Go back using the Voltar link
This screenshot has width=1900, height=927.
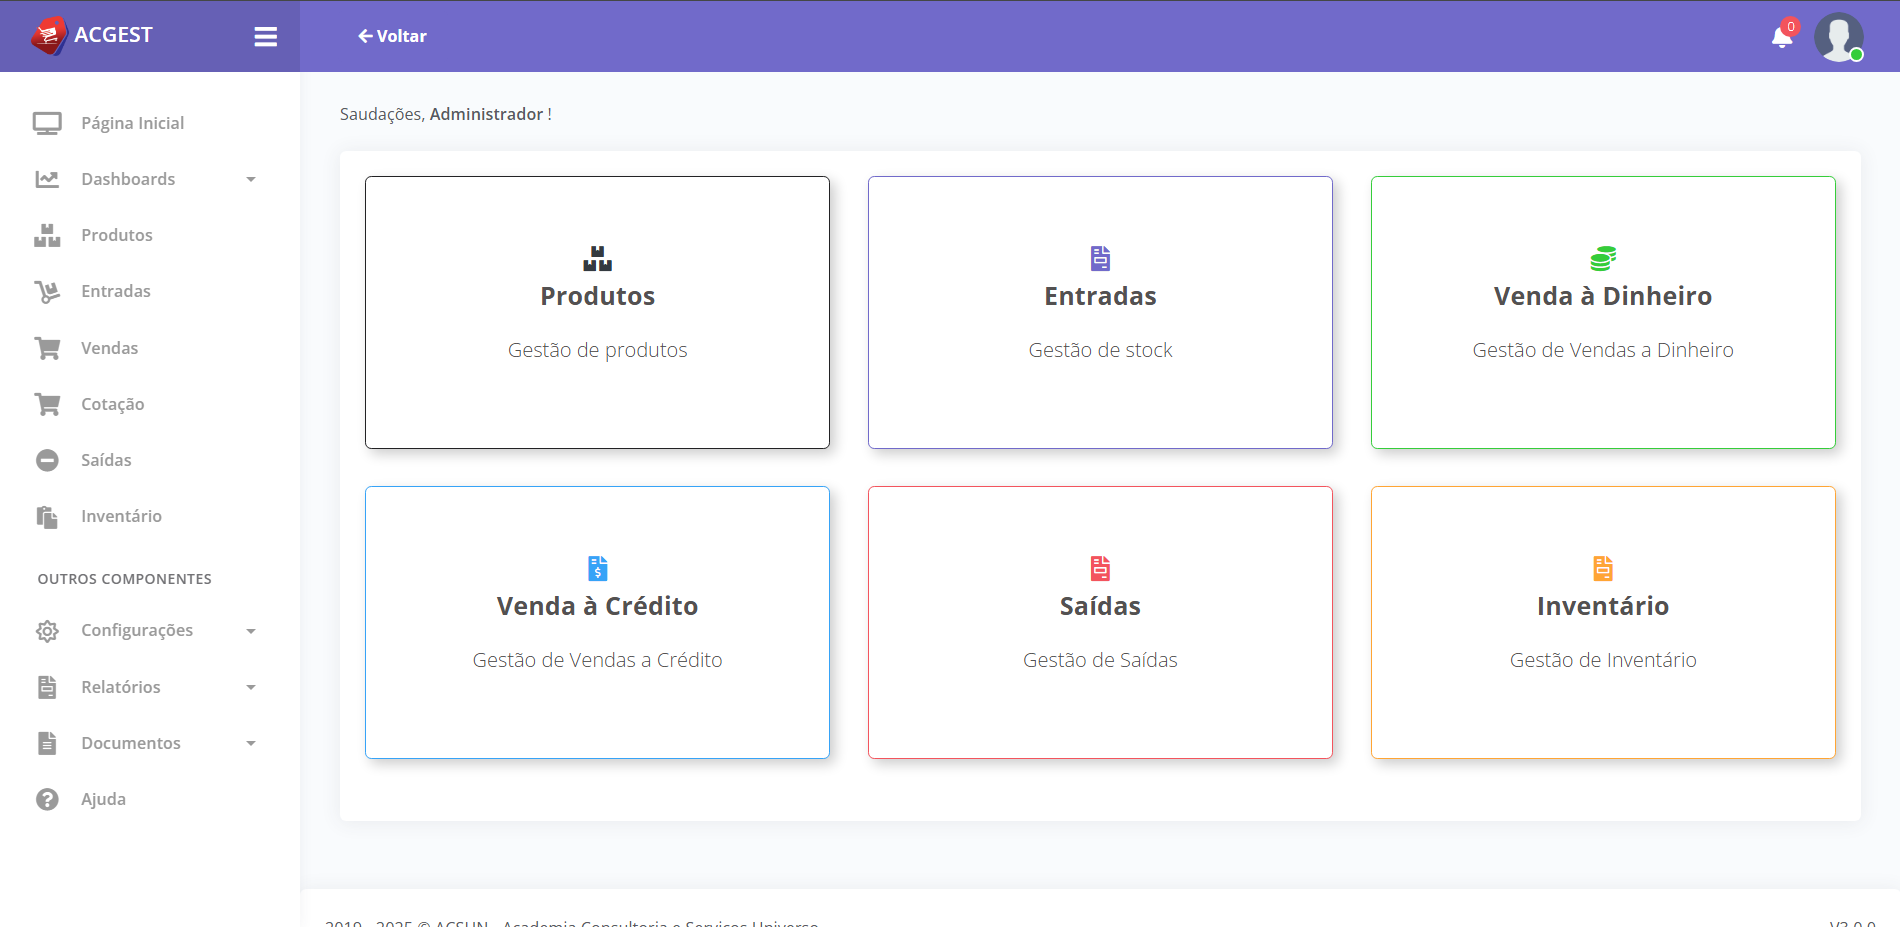pos(392,36)
